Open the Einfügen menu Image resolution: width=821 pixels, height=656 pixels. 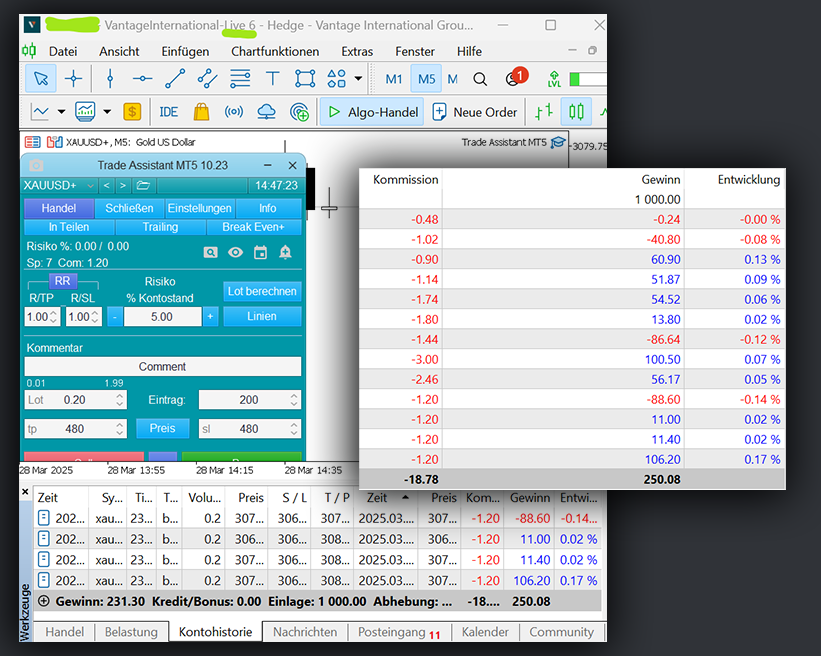[185, 51]
